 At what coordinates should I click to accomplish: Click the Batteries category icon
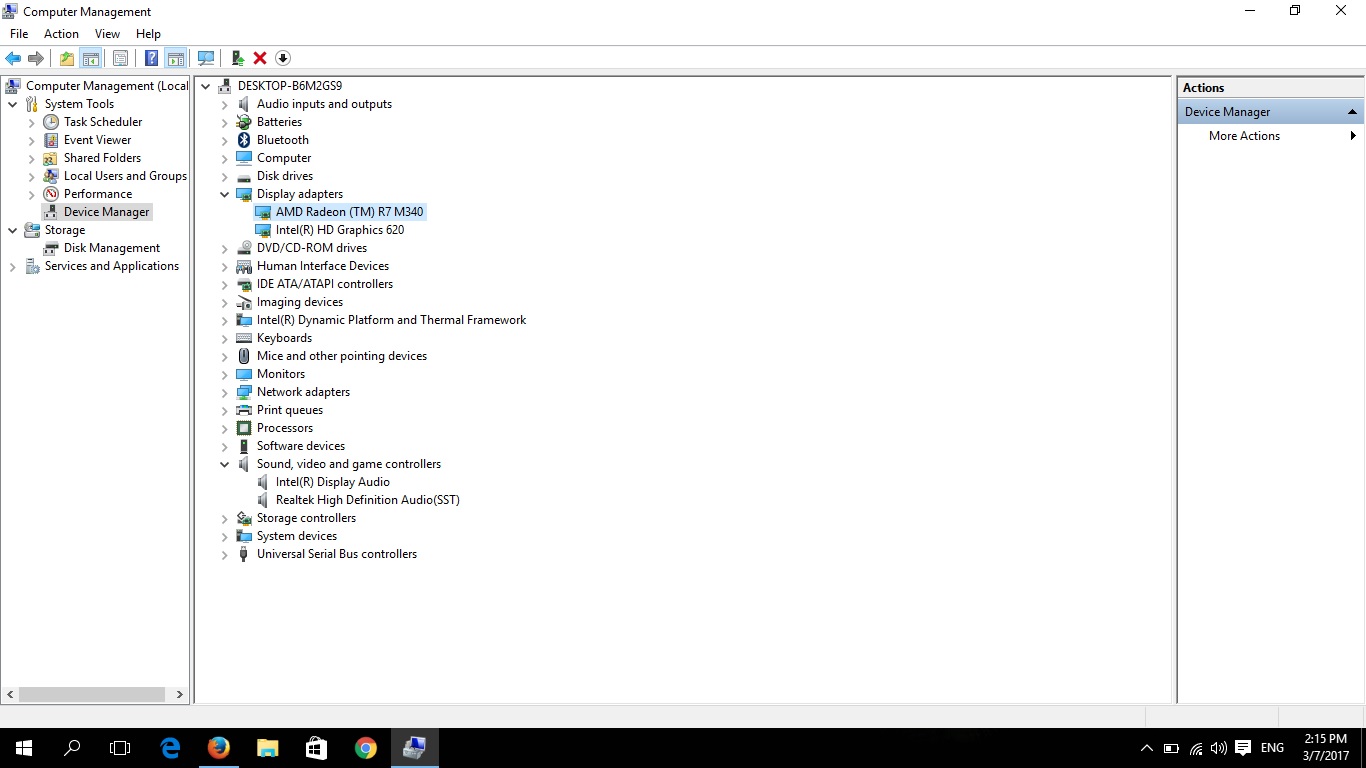coord(244,122)
